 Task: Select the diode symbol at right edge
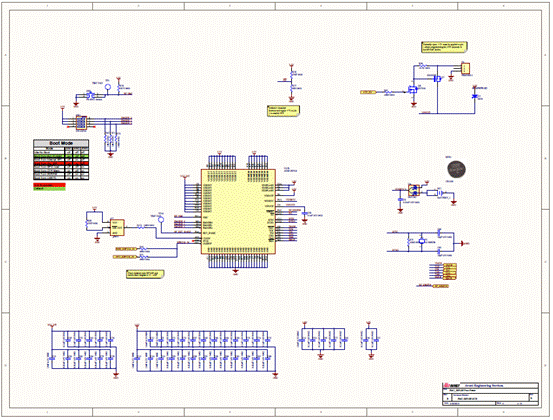(475, 96)
